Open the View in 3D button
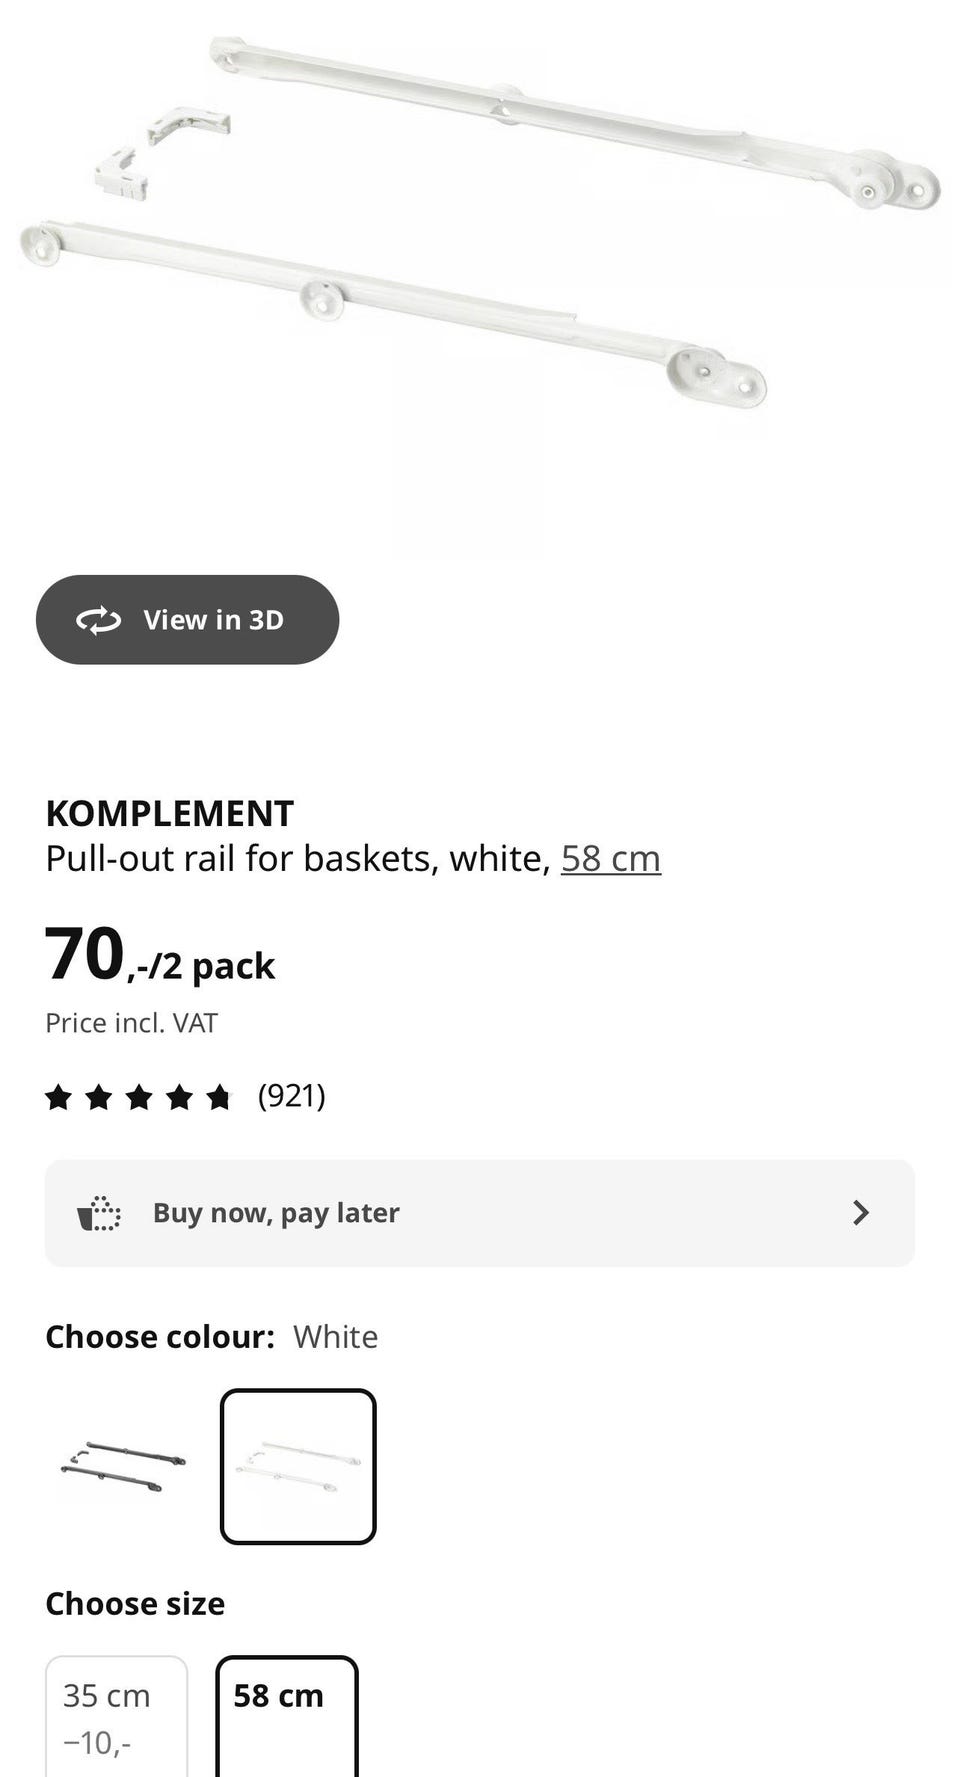960x1777 pixels. pyautogui.click(x=187, y=619)
